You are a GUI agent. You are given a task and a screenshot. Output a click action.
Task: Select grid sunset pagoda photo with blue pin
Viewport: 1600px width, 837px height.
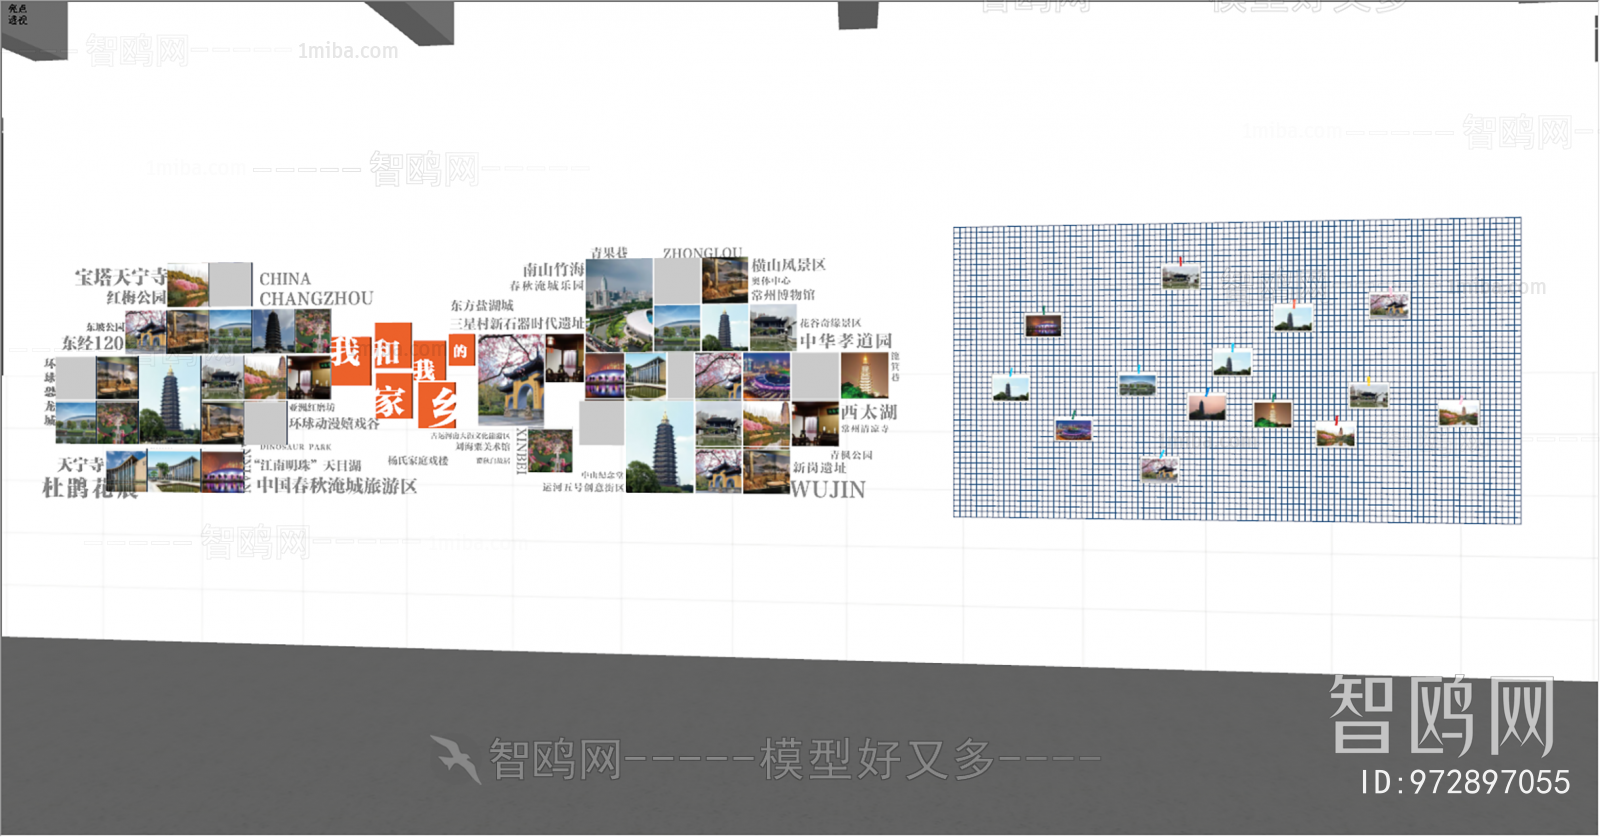(1208, 406)
